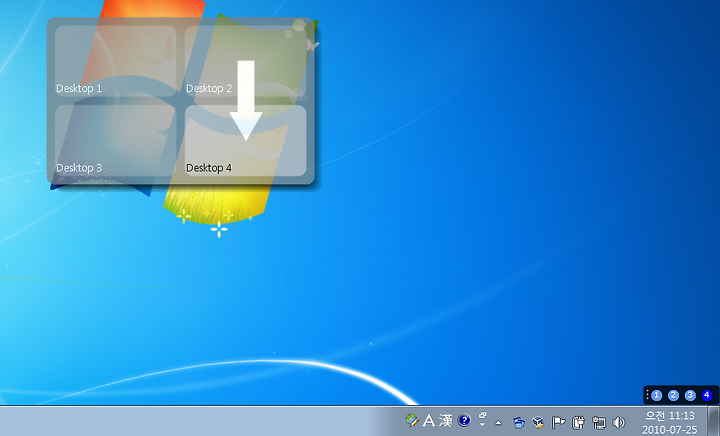Click the Hanja (漢) conversion button
Screen dimensions: 720x436
445,420
